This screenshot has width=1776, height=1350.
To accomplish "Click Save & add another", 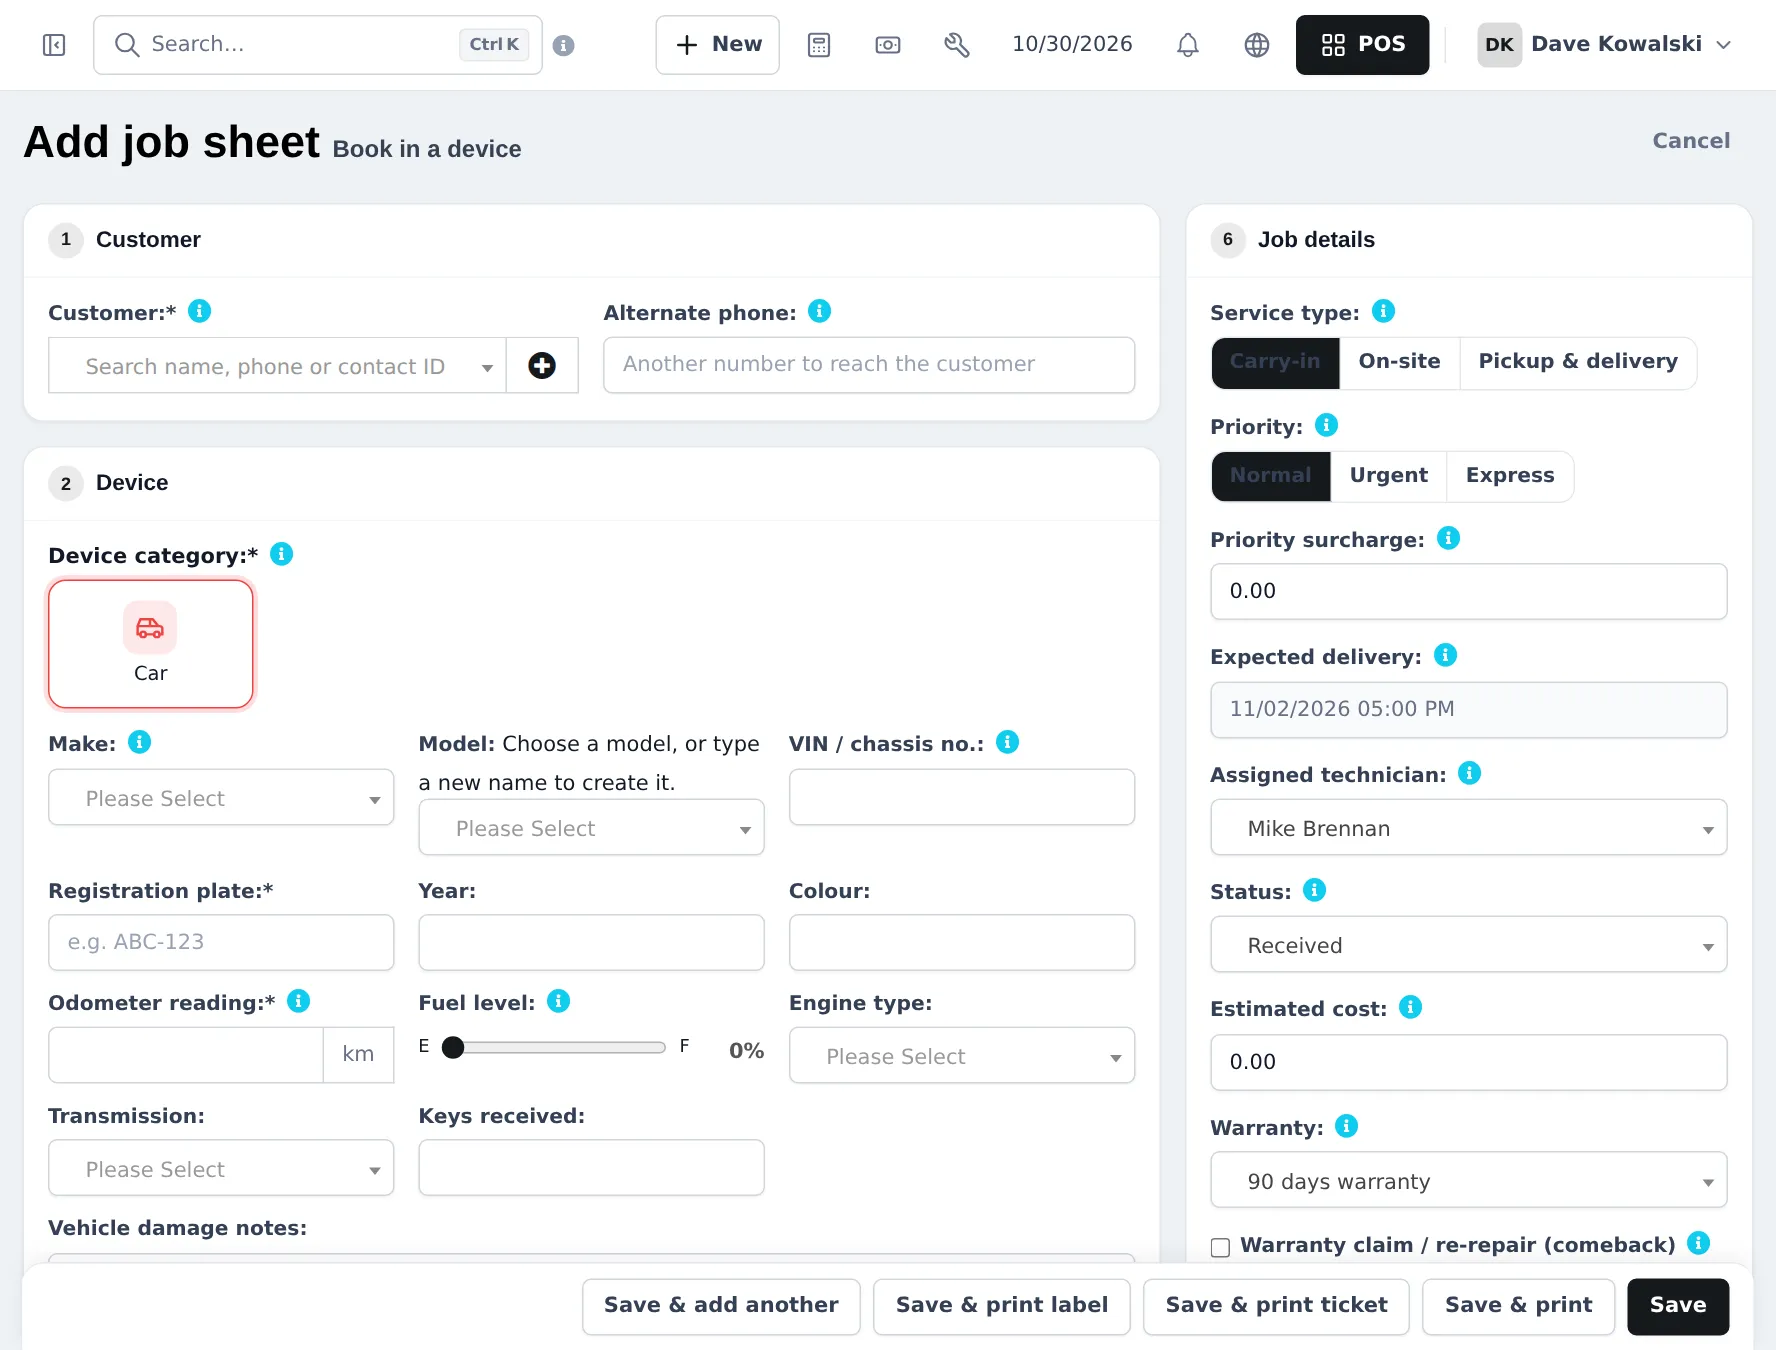I will point(721,1306).
